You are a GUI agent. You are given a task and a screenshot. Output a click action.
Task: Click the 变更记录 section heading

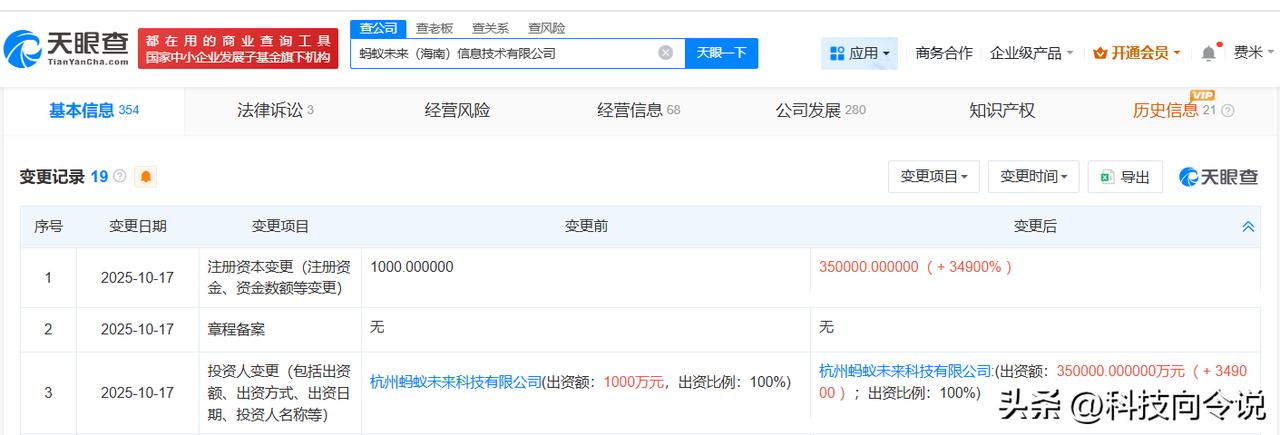(52, 177)
